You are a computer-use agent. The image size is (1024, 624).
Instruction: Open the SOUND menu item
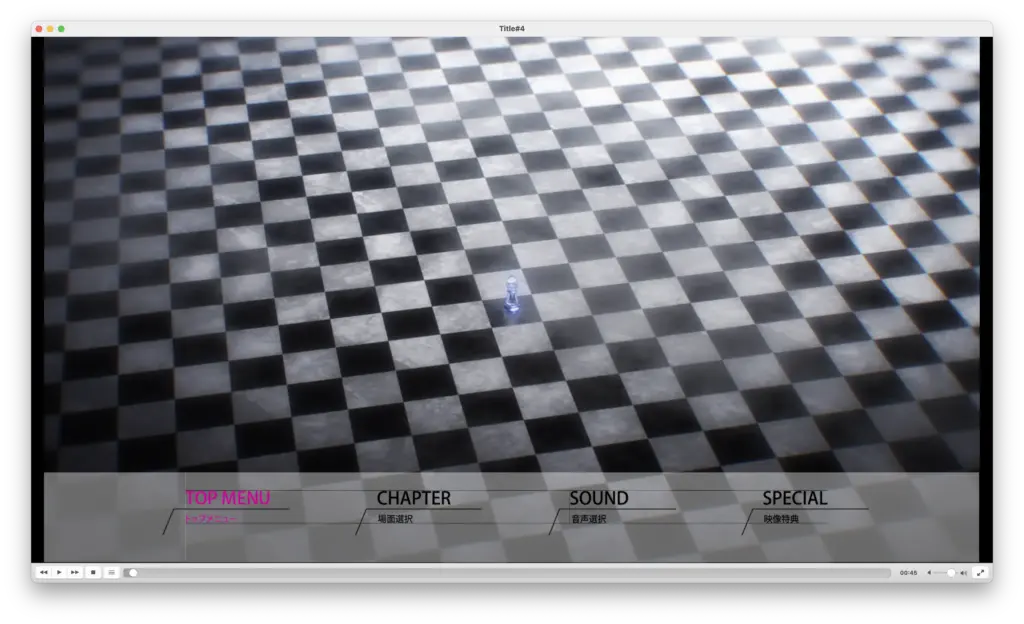coord(599,498)
